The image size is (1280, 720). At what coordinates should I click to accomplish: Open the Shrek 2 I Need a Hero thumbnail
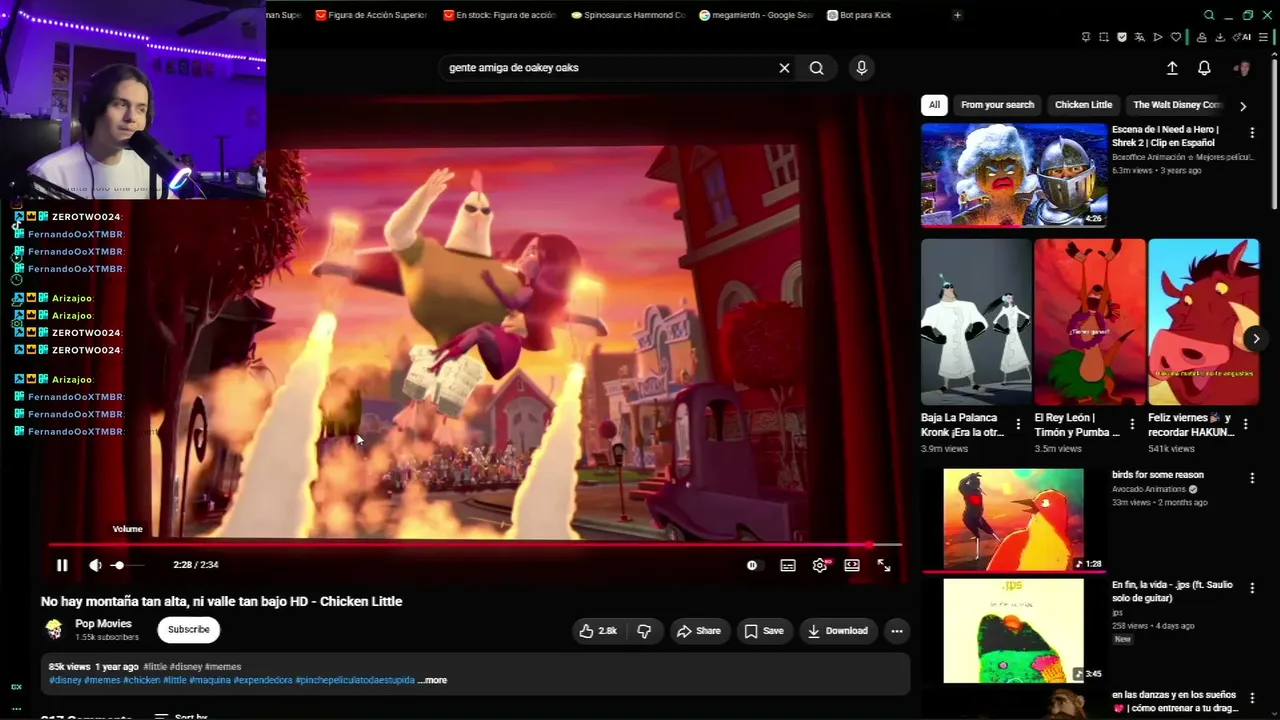tap(1014, 175)
